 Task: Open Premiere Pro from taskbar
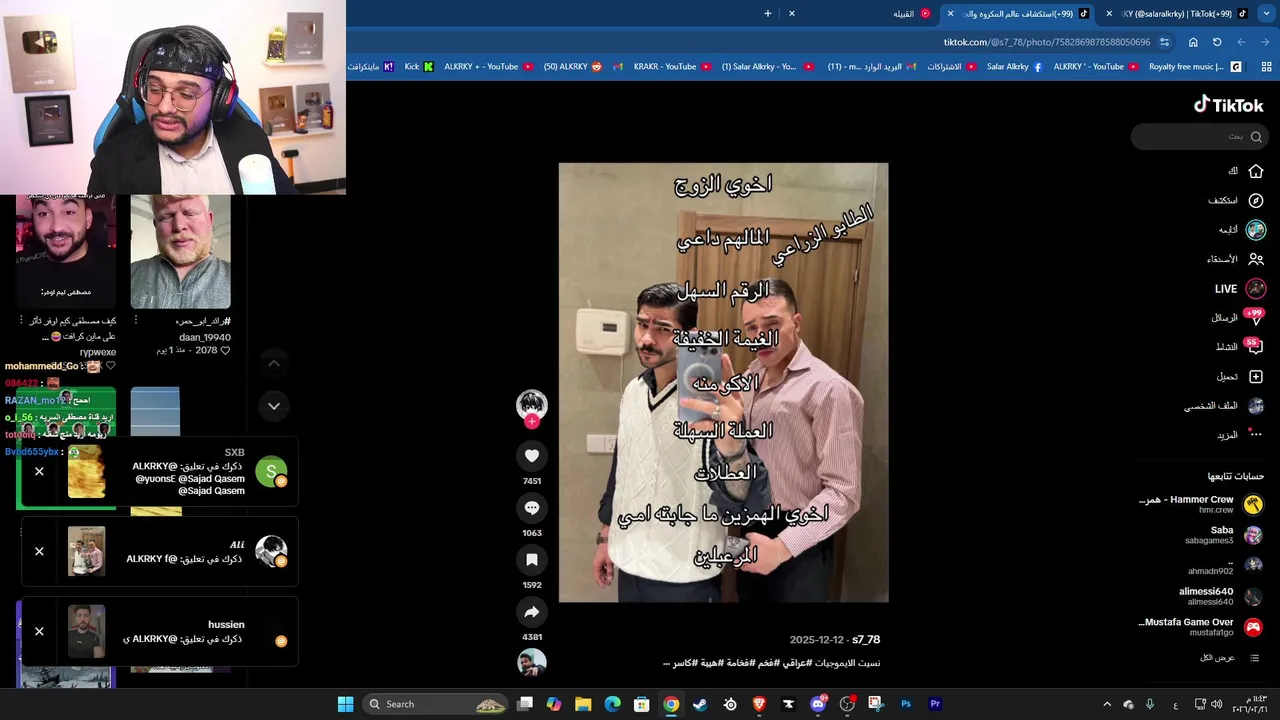coord(935,704)
